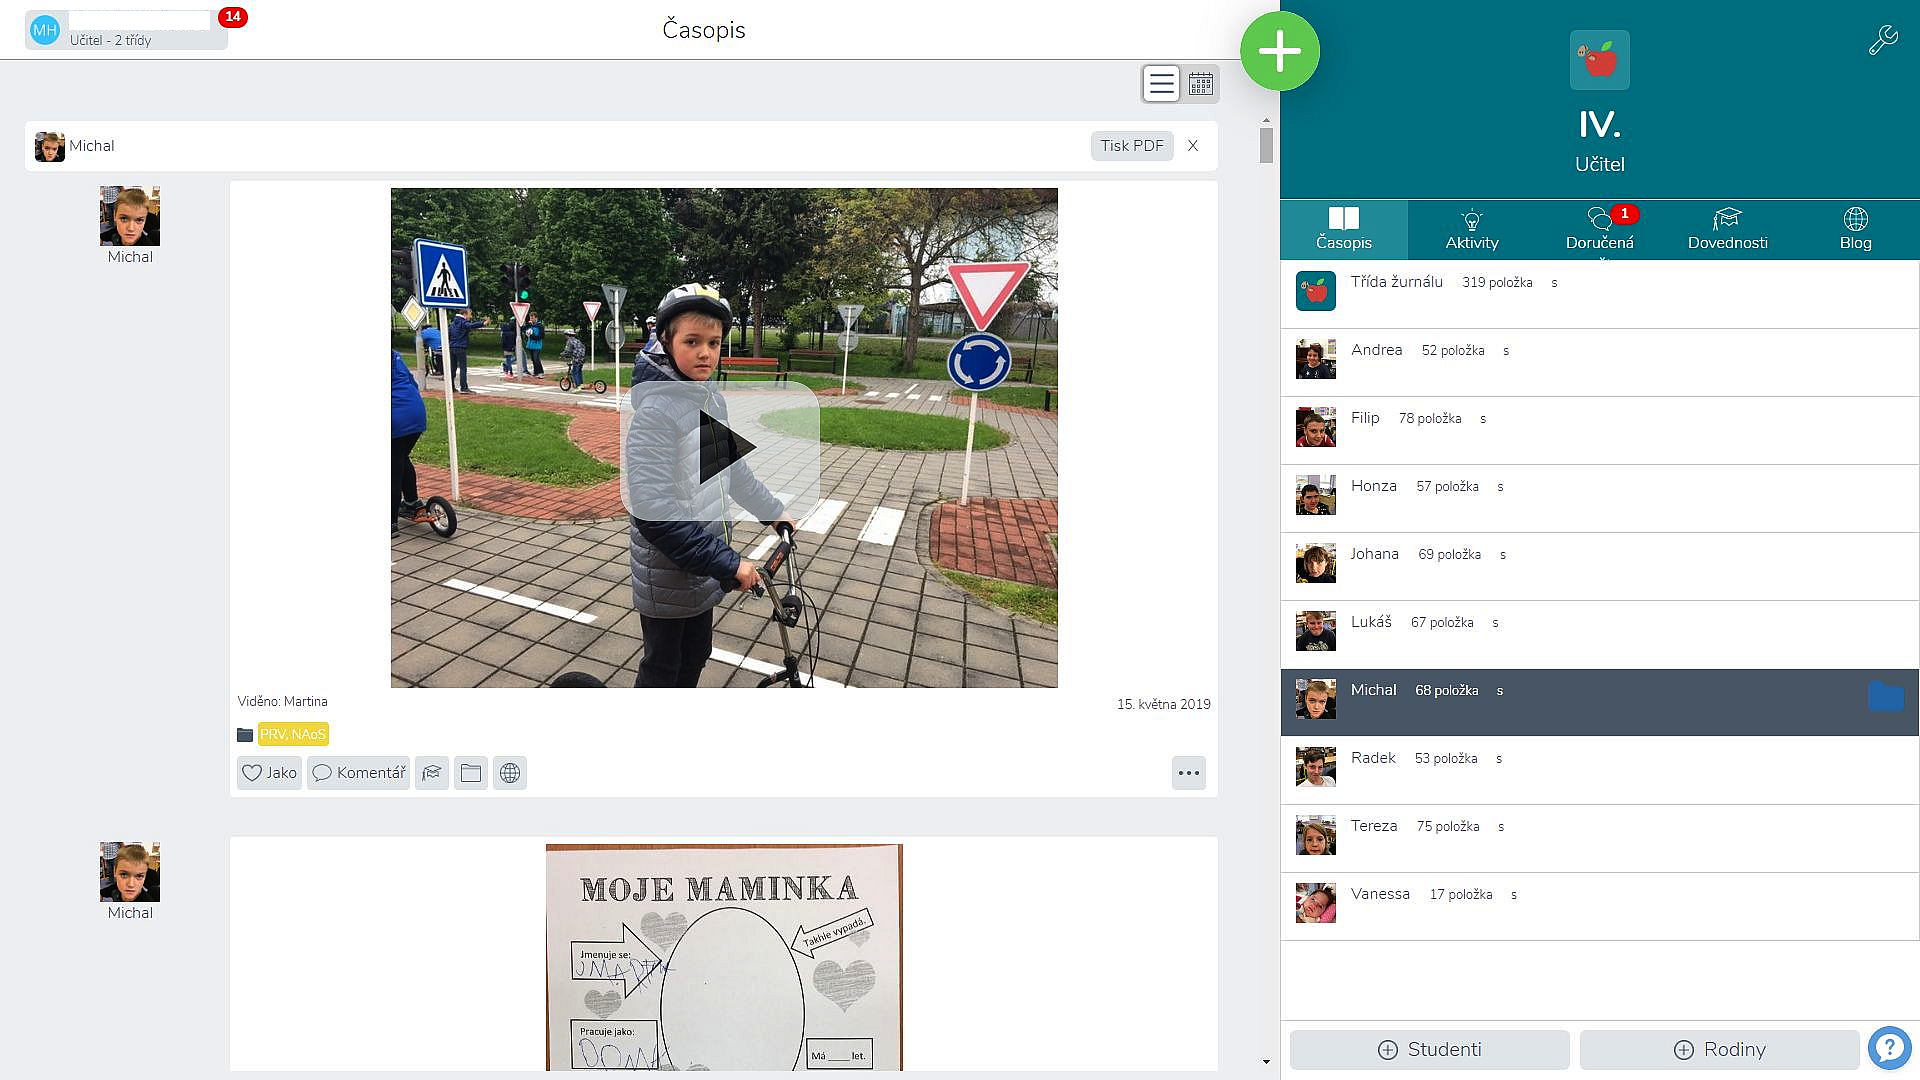Open the teacher account switcher at top left
The height and width of the screenshot is (1080, 1920).
point(126,30)
